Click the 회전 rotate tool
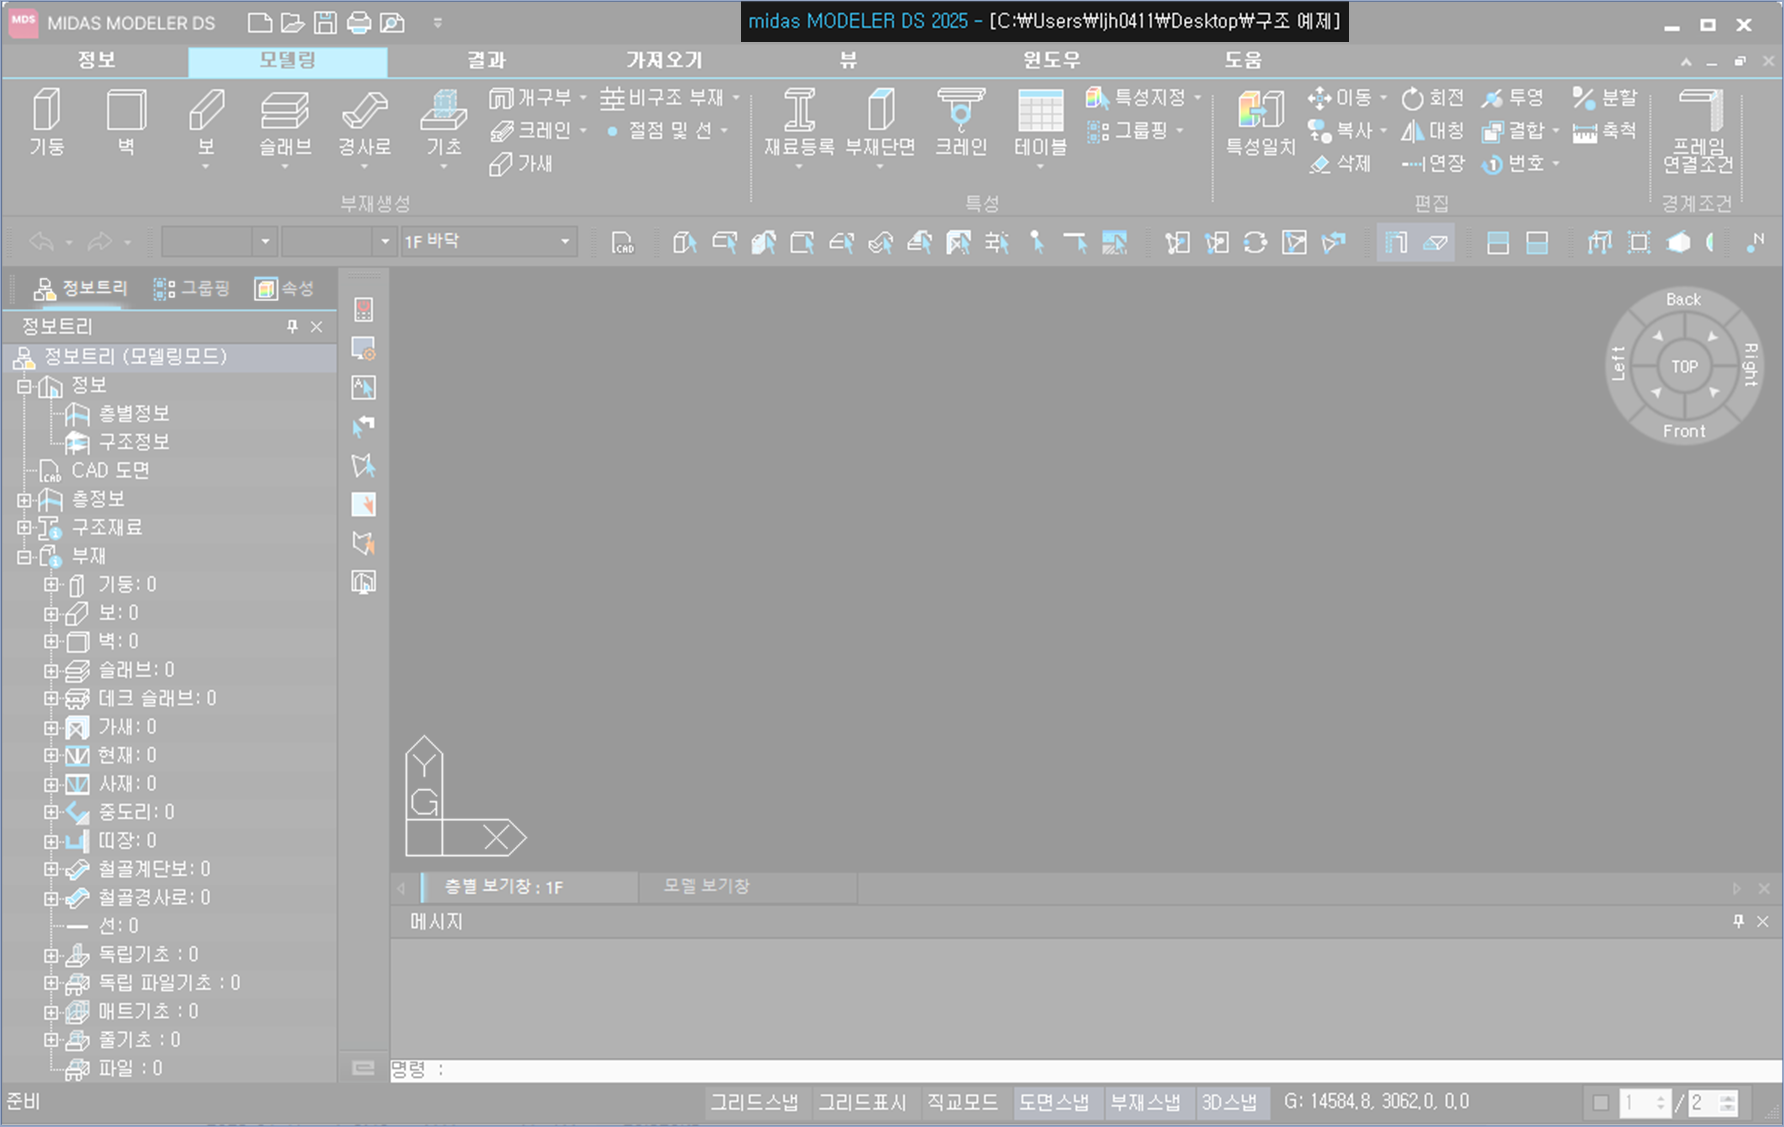 1433,98
